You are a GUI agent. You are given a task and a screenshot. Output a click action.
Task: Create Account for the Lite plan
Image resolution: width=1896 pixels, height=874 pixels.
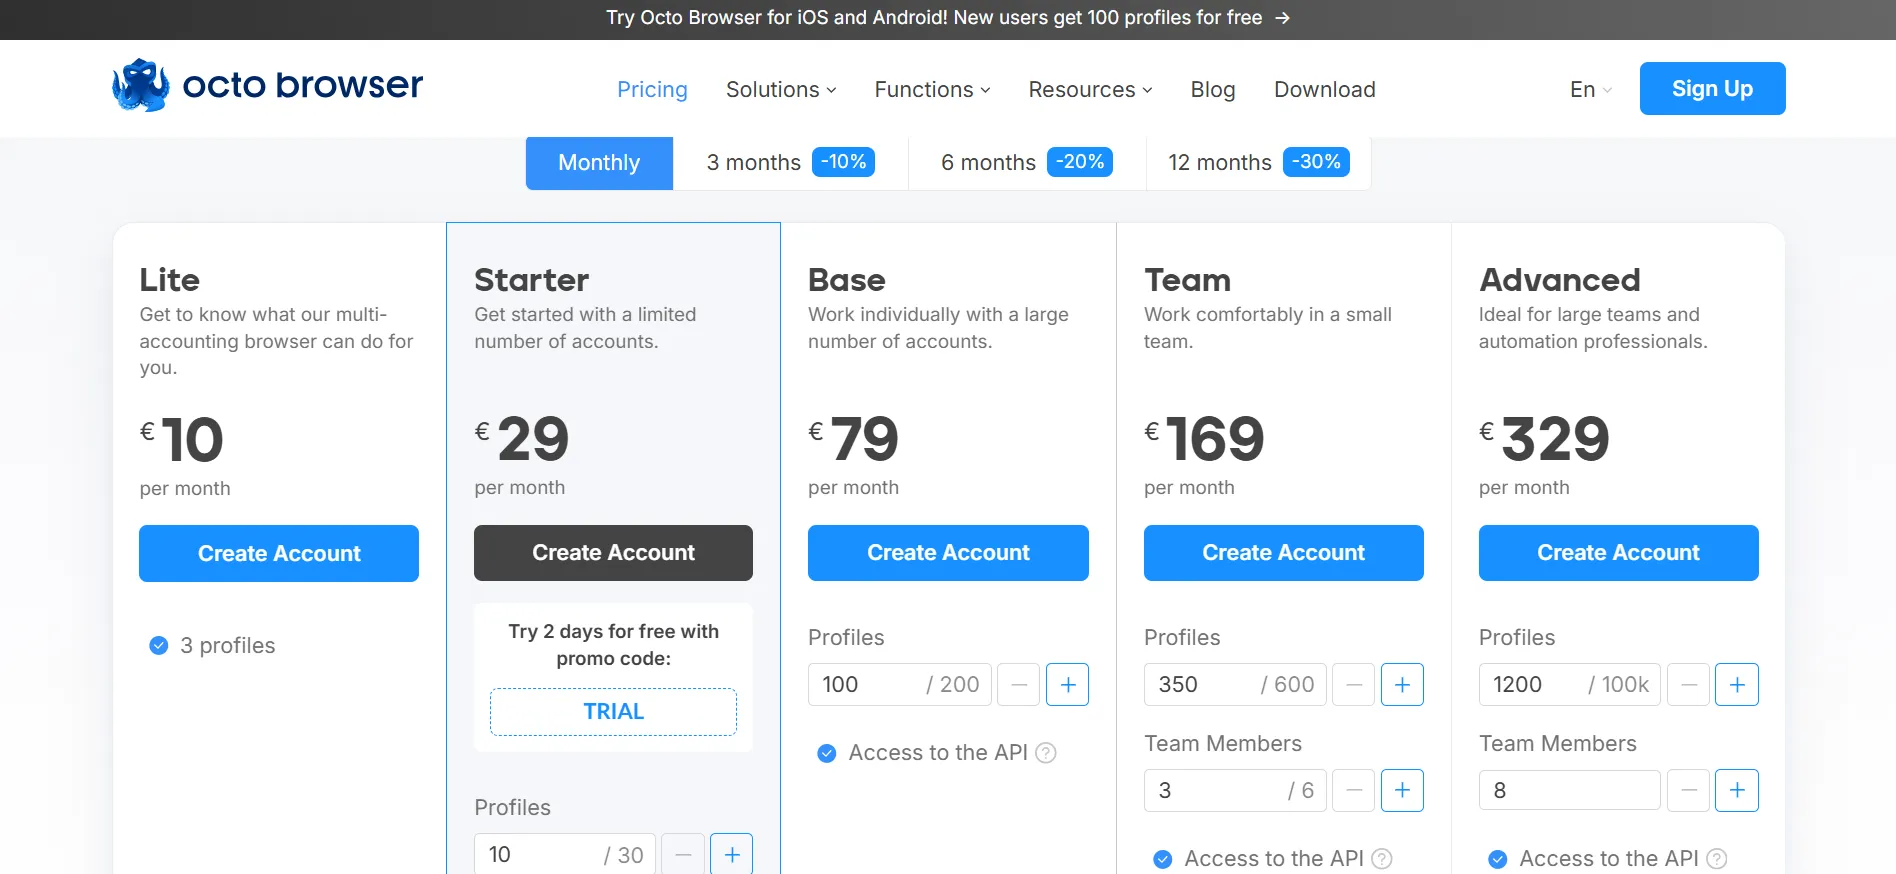coord(279,553)
